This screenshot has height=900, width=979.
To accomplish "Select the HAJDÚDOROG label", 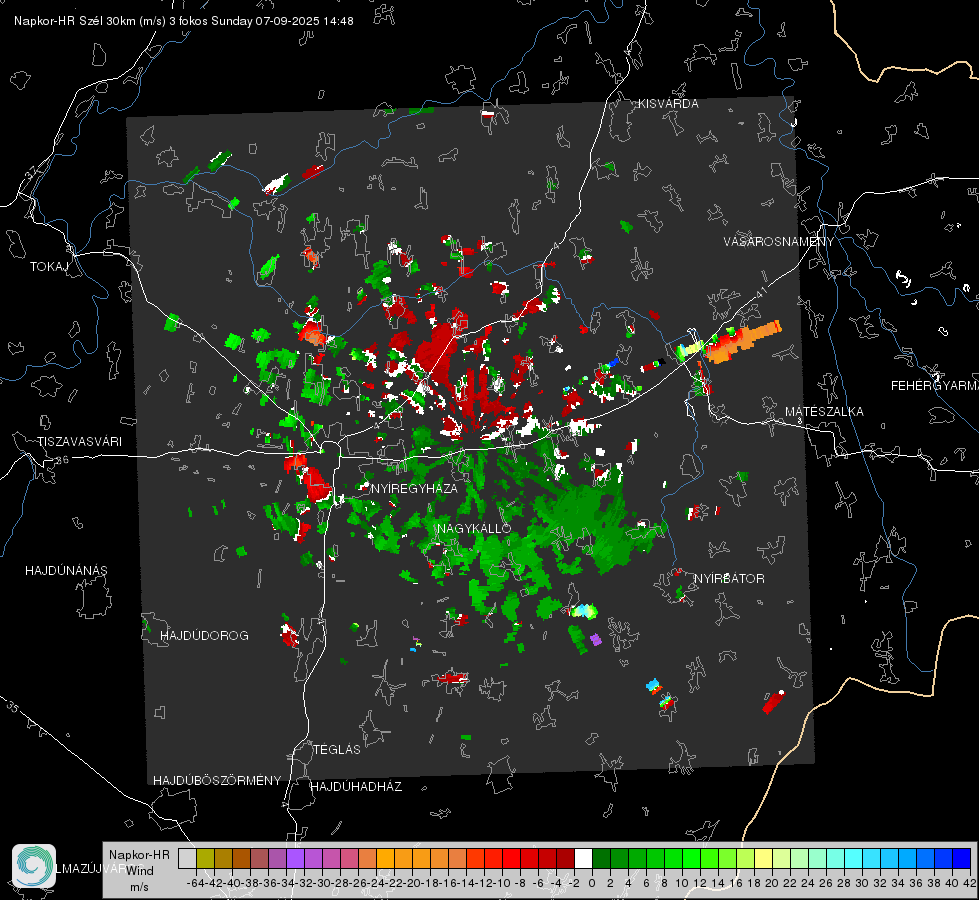I will tap(204, 635).
